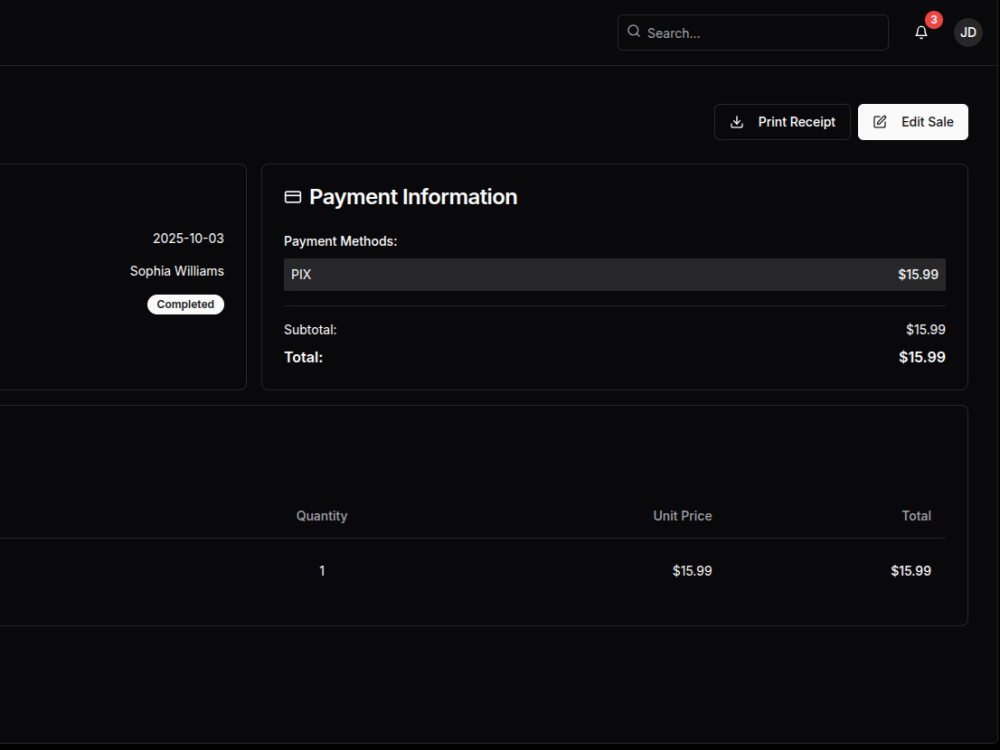1000x750 pixels.
Task: Click the Unit Price column header
Action: (682, 516)
